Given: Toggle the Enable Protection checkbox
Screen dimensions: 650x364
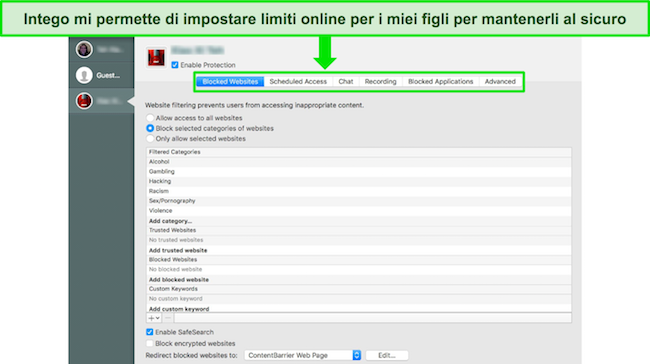Looking at the screenshot, I should coord(175,65).
